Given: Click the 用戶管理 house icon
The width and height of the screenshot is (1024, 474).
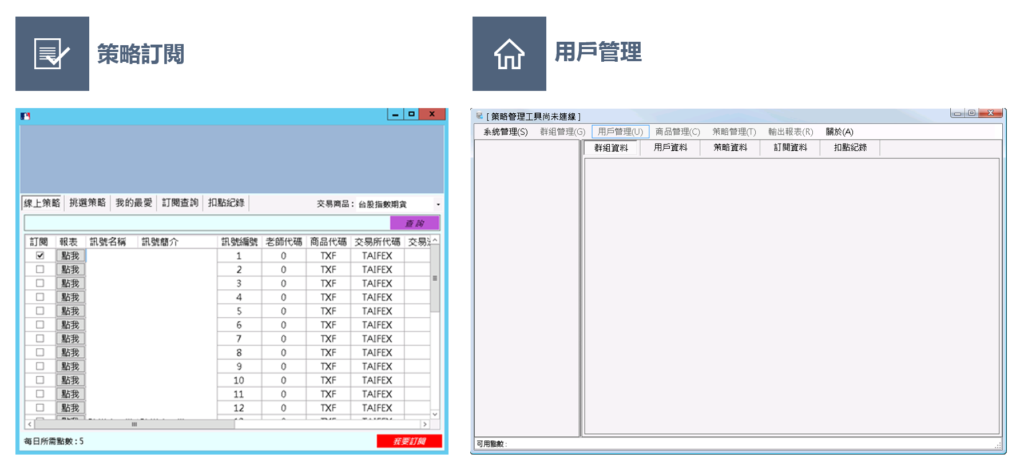Looking at the screenshot, I should [509, 53].
